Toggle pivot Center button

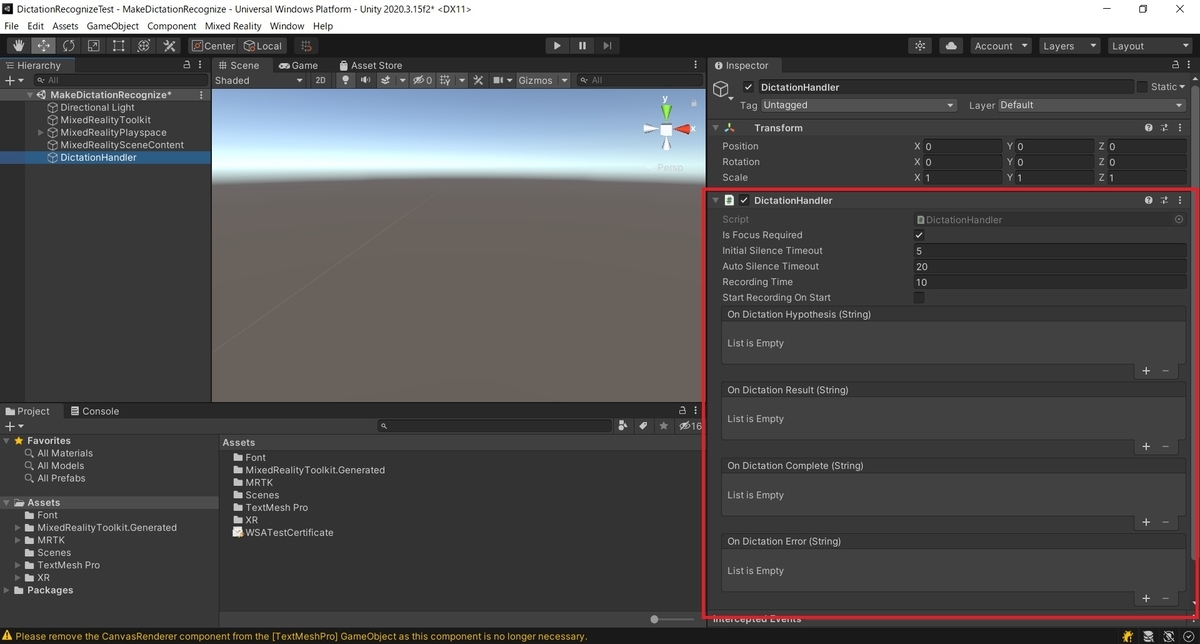click(213, 46)
